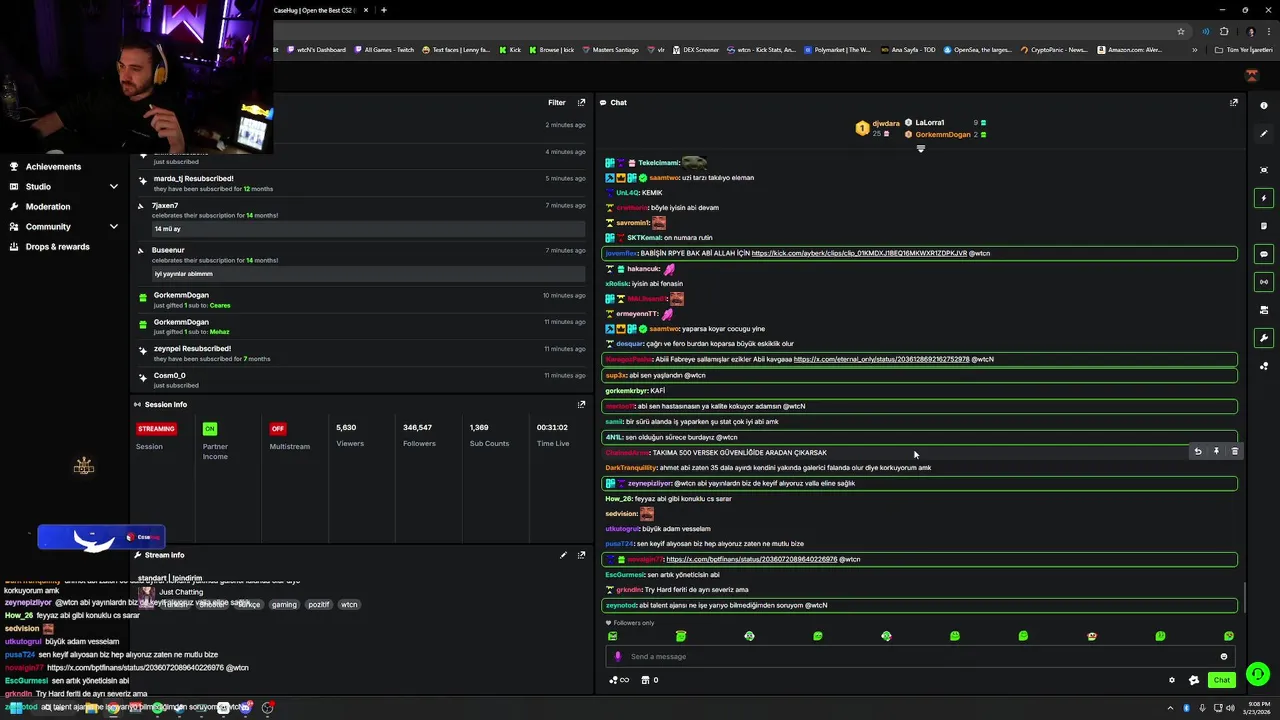The height and width of the screenshot is (720, 1280).
Task: Open the kick.com clip link in chat
Action: pyautogui.click(x=859, y=253)
